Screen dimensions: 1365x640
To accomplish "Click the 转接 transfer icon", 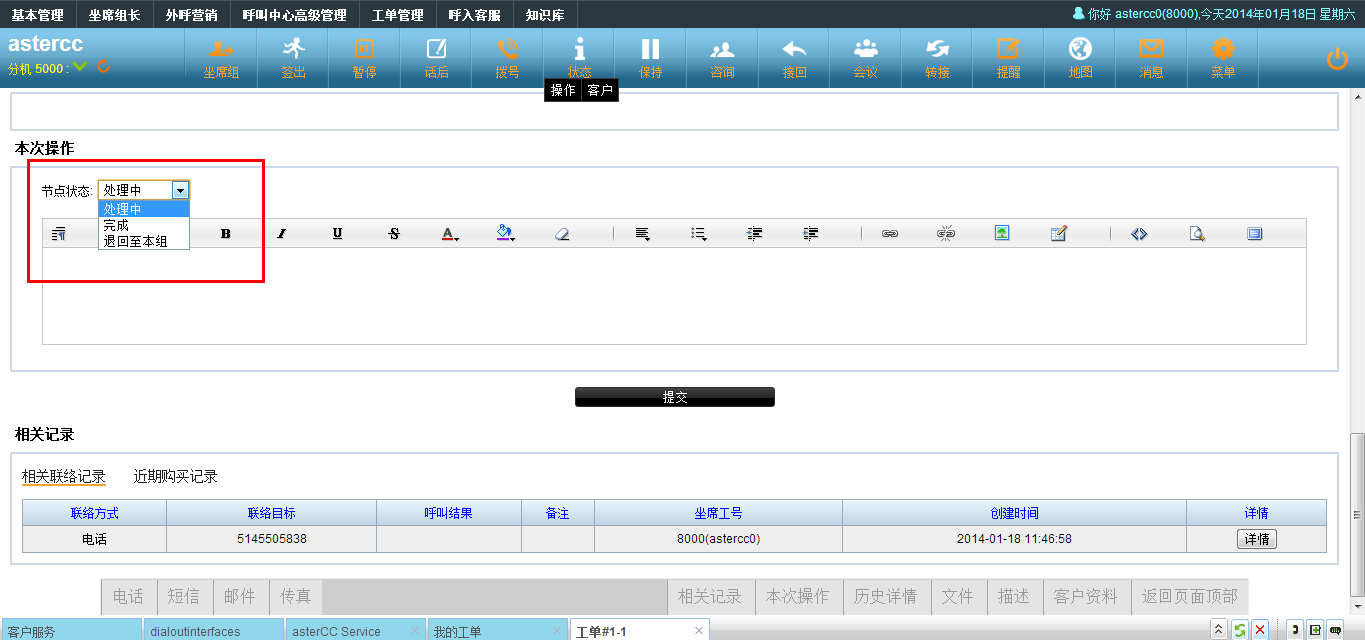I will coord(937,57).
